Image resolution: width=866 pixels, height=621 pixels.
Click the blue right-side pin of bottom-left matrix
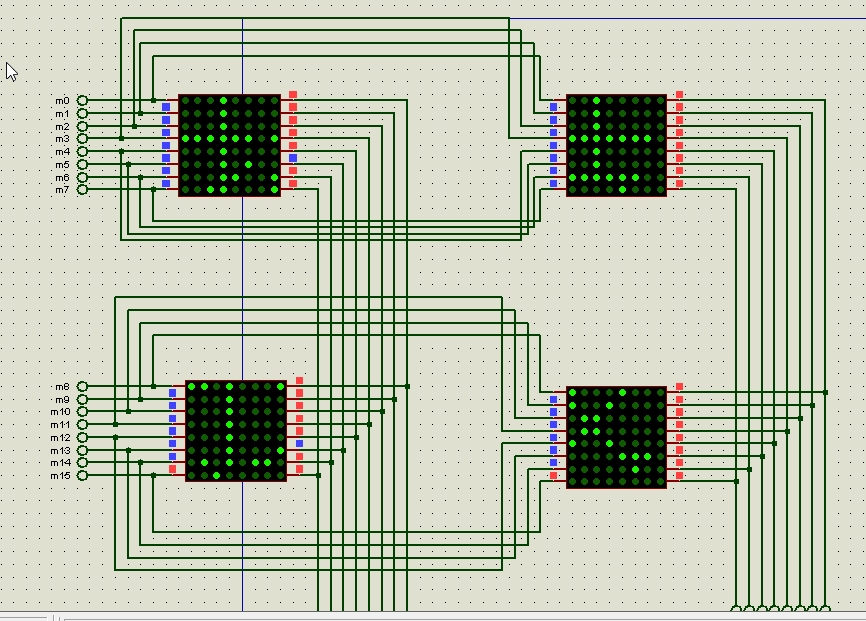tap(299, 443)
